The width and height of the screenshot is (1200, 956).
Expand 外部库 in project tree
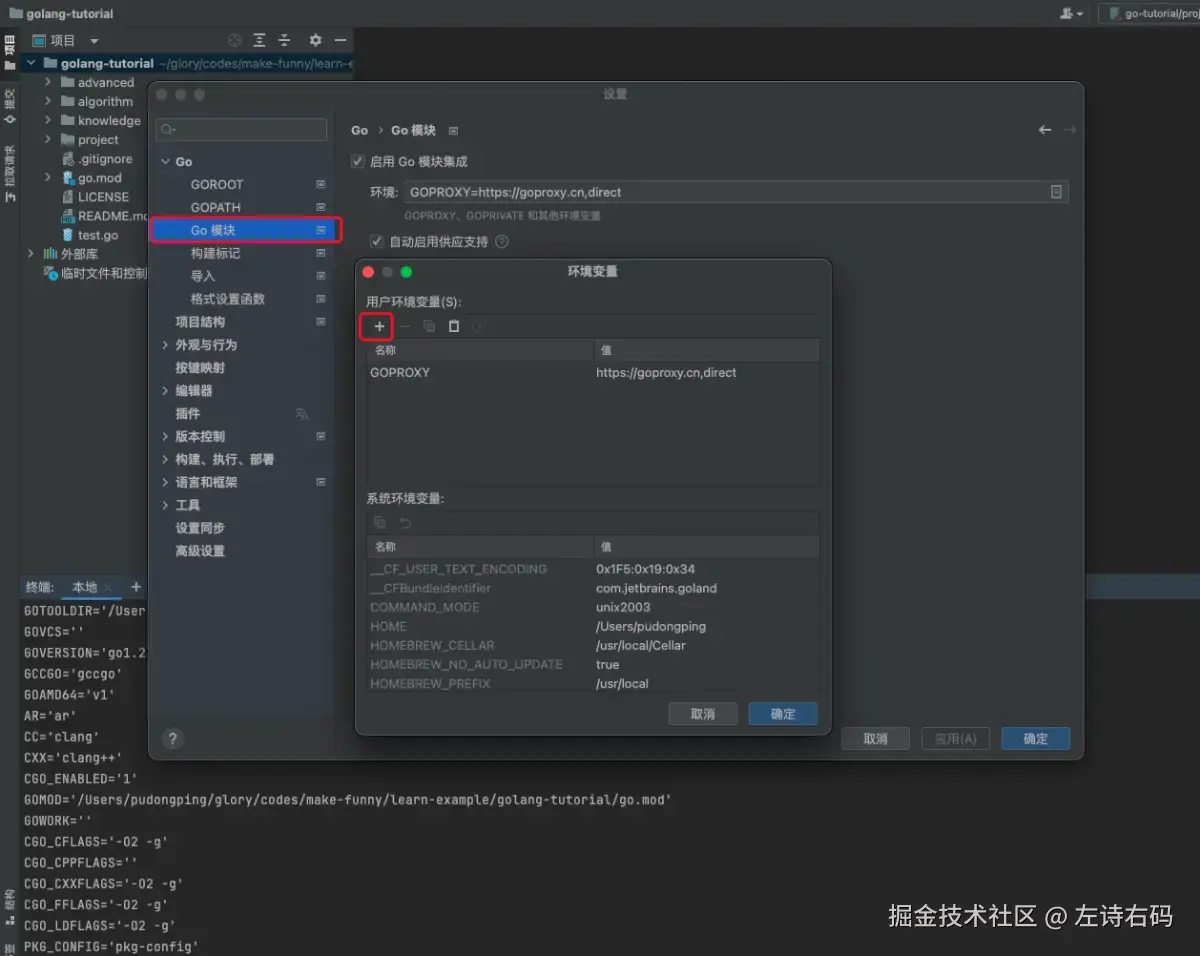pos(32,254)
